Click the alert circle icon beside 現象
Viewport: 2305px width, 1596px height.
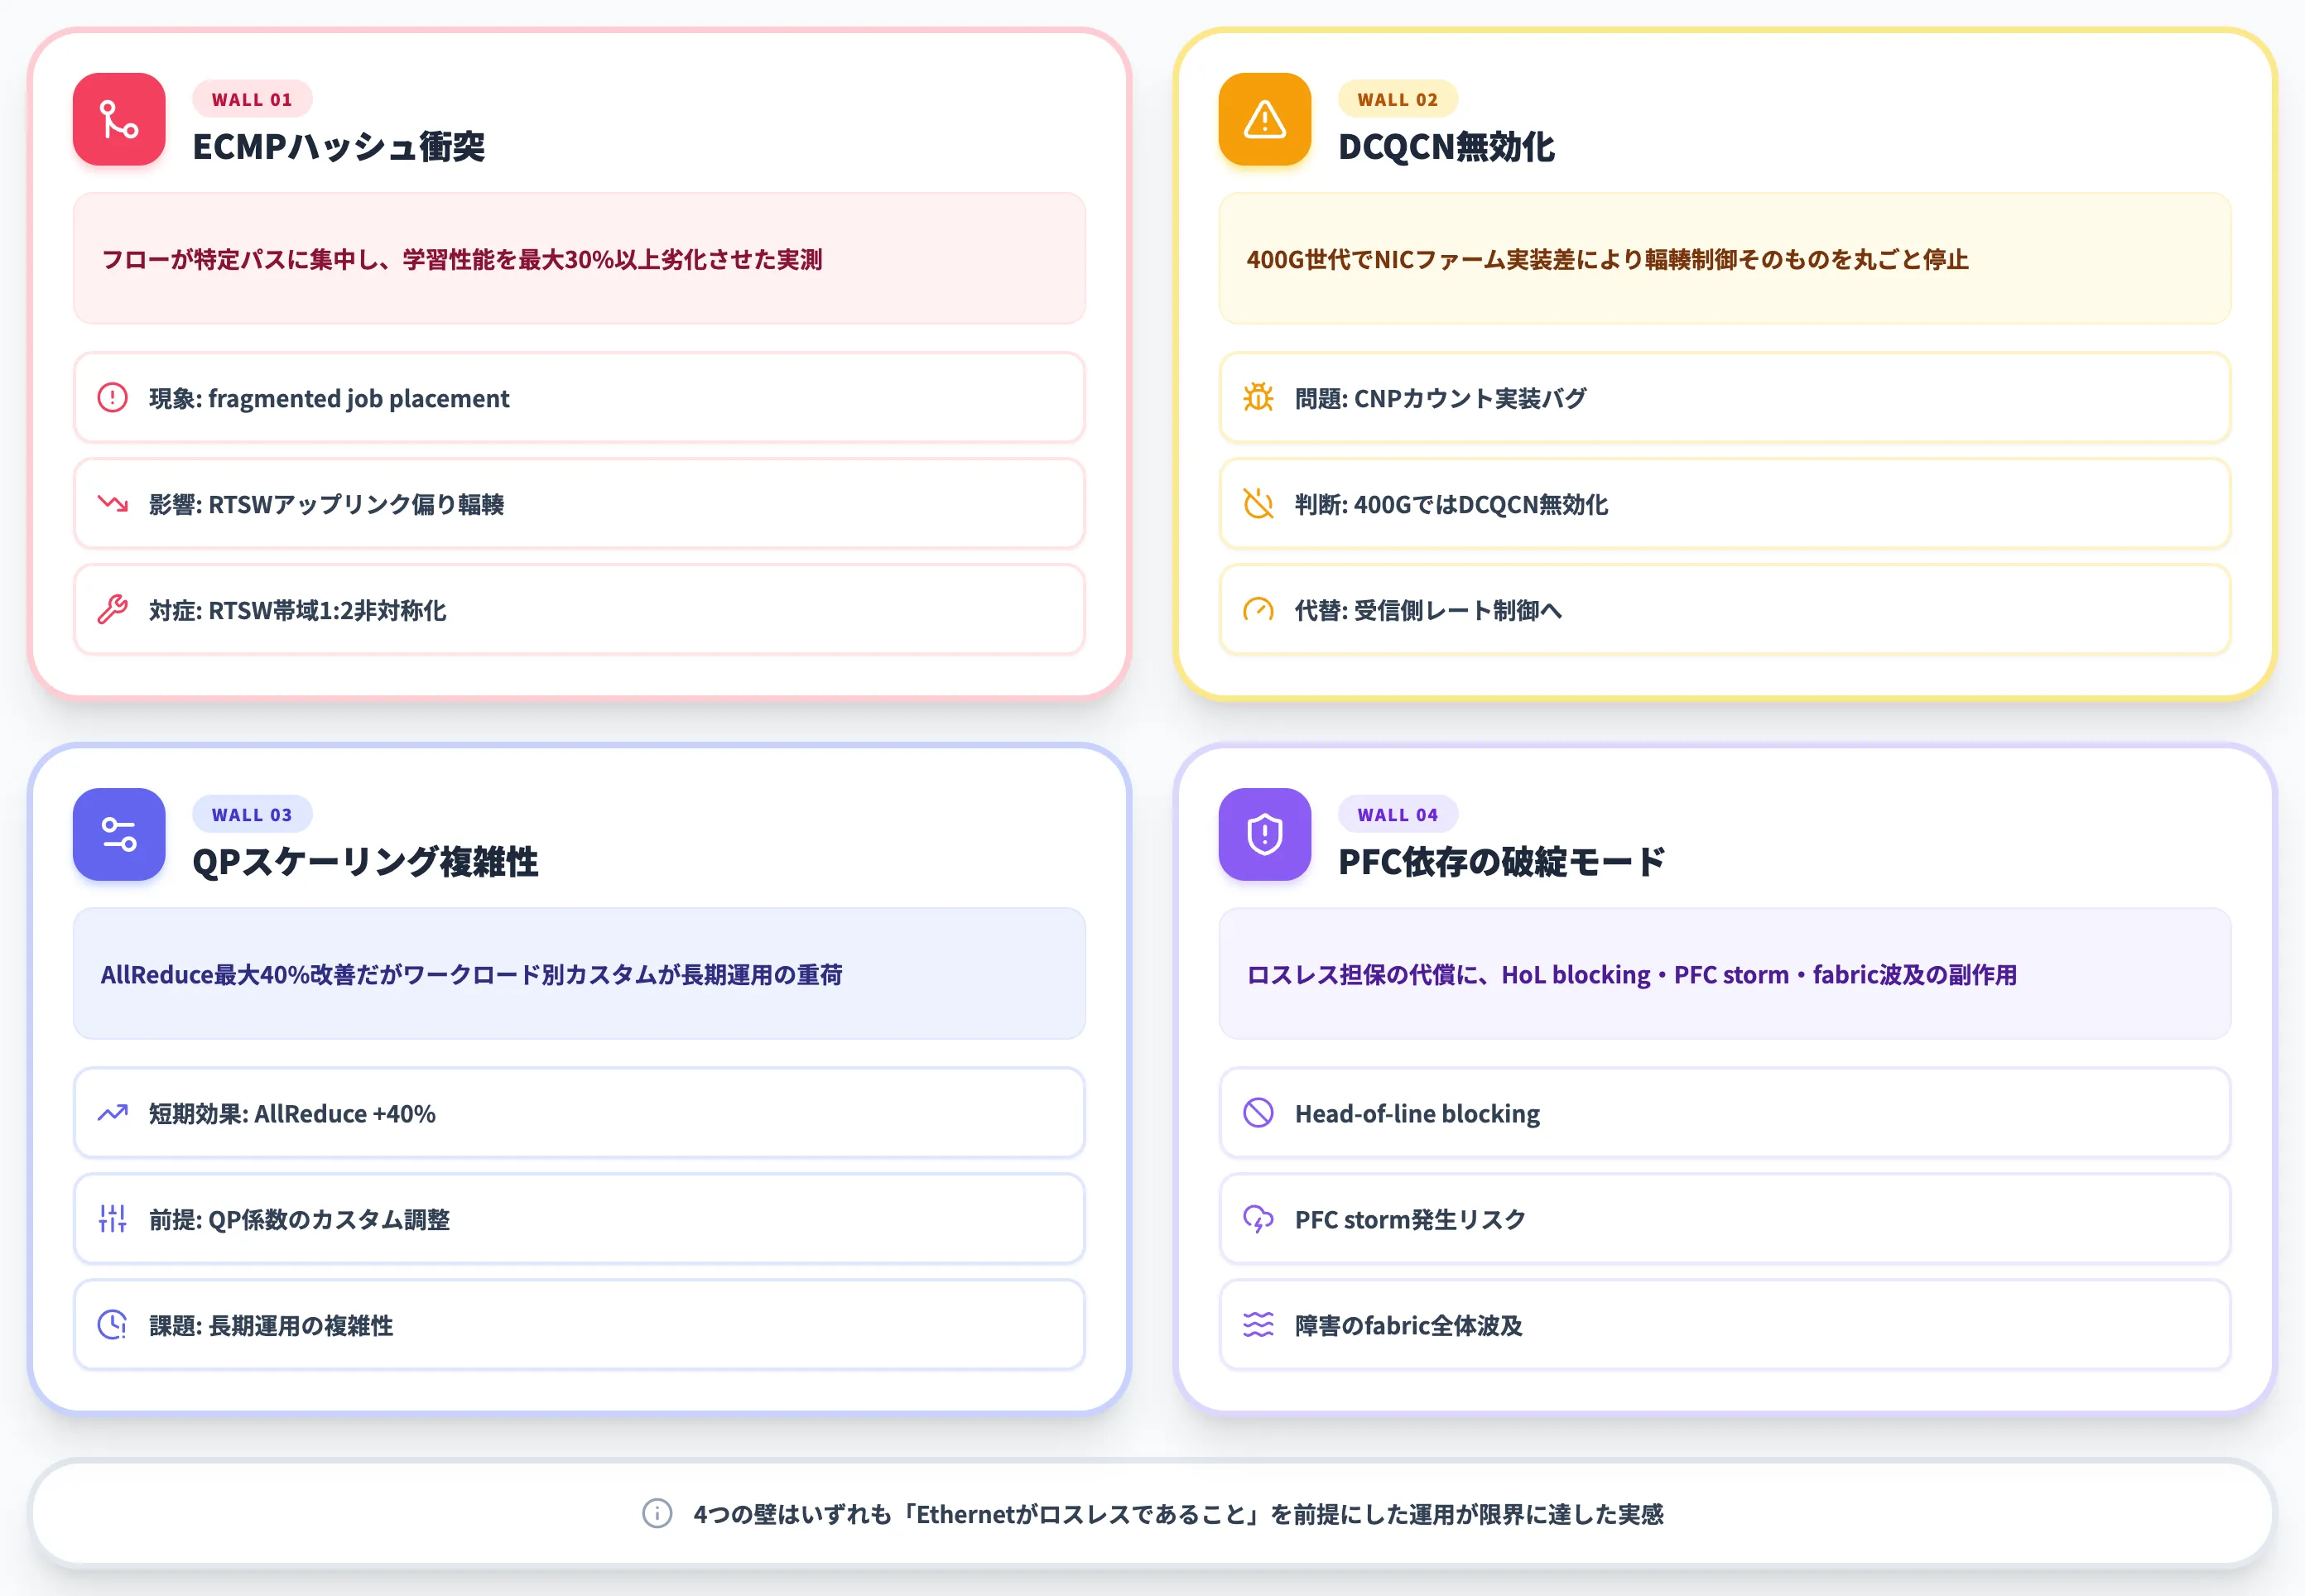click(112, 398)
